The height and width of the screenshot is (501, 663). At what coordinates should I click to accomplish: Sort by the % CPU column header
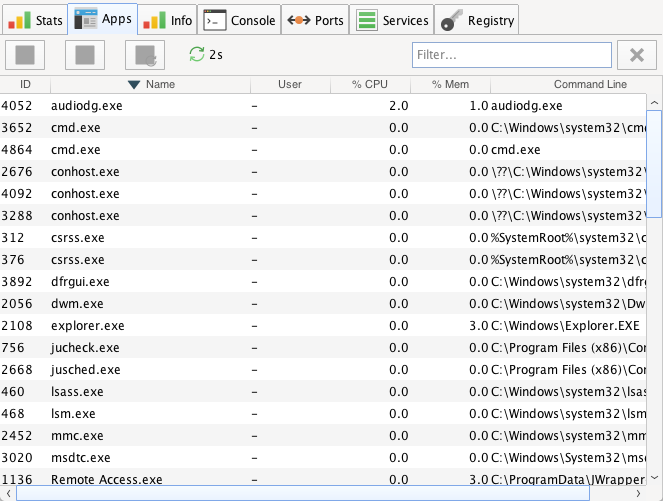[x=370, y=84]
